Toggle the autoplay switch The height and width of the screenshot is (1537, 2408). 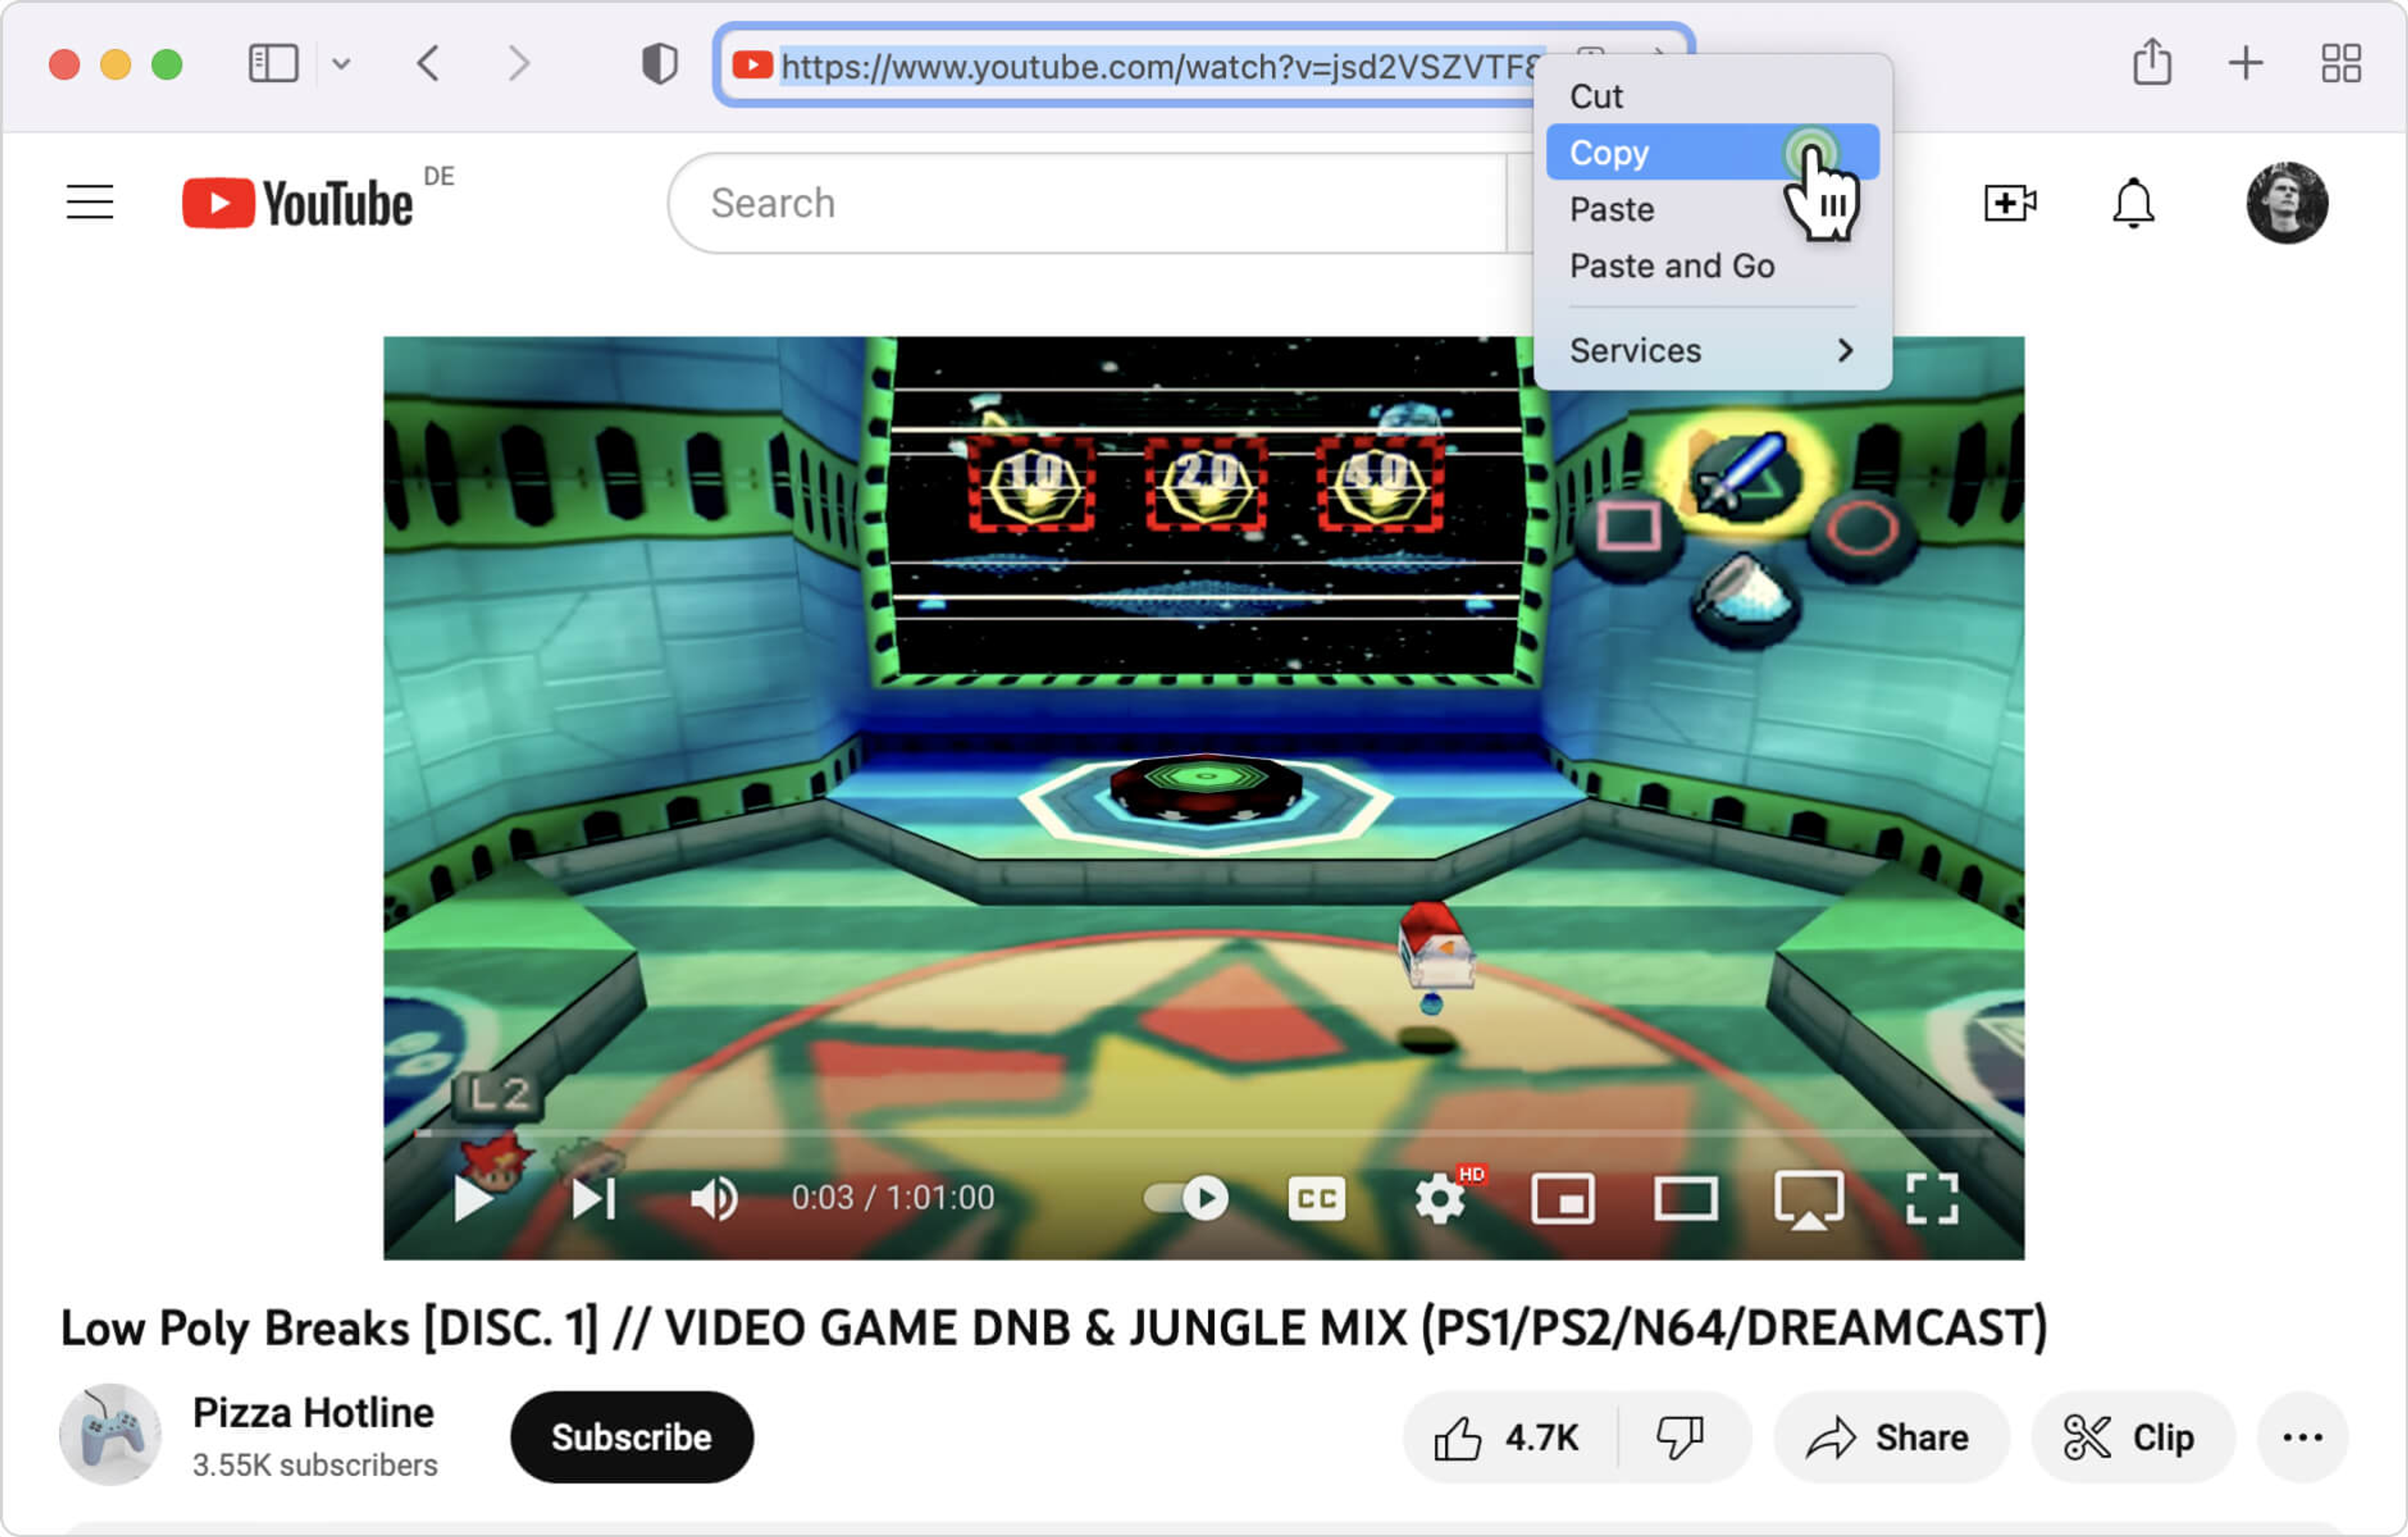pos(1187,1198)
